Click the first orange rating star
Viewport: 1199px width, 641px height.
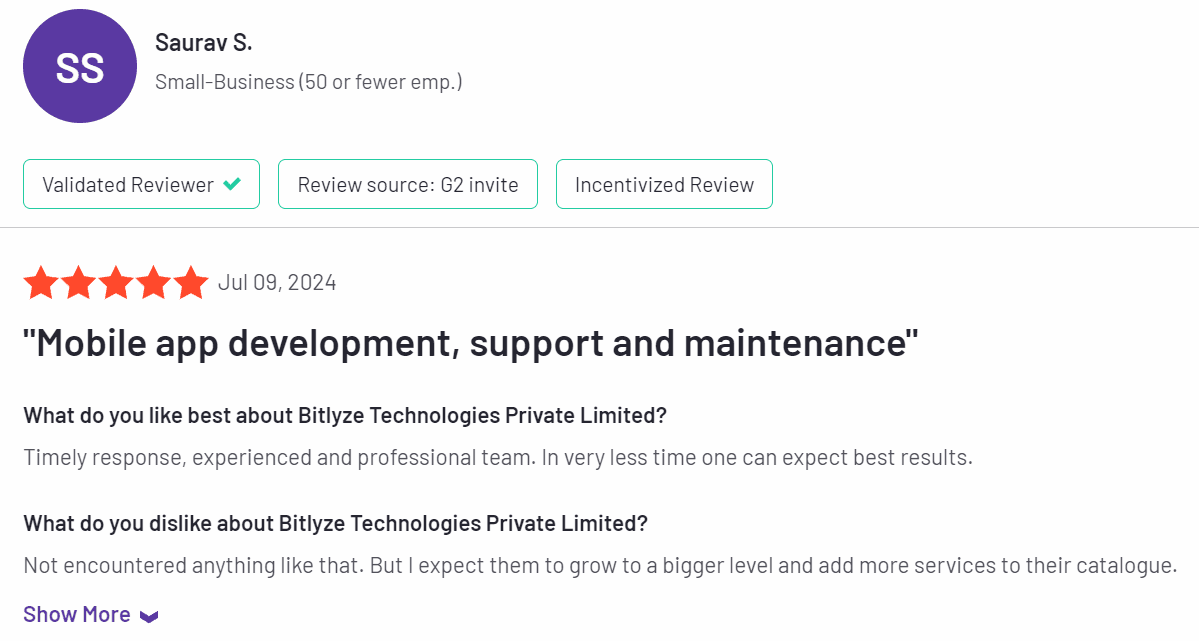[41, 283]
